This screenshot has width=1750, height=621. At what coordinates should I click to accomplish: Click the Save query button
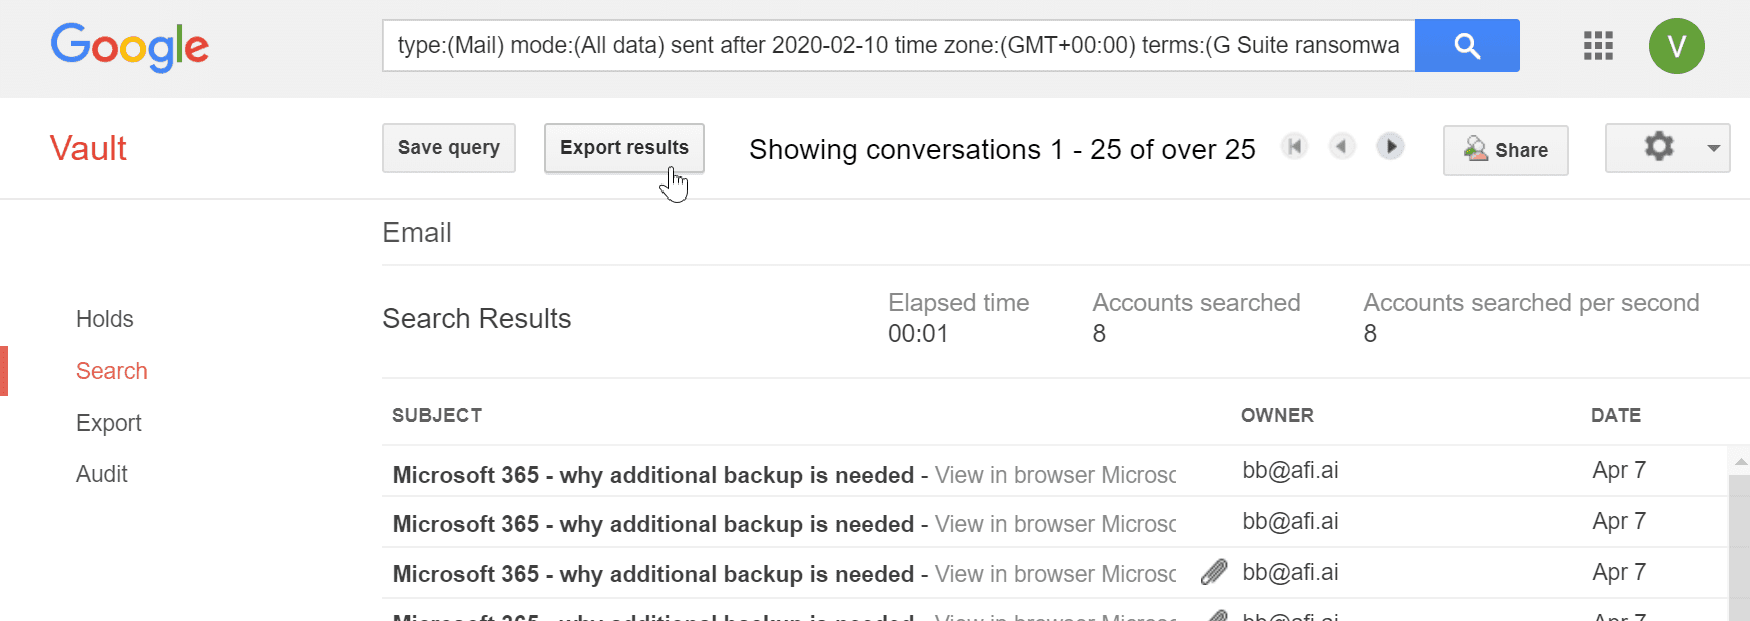[x=448, y=148]
